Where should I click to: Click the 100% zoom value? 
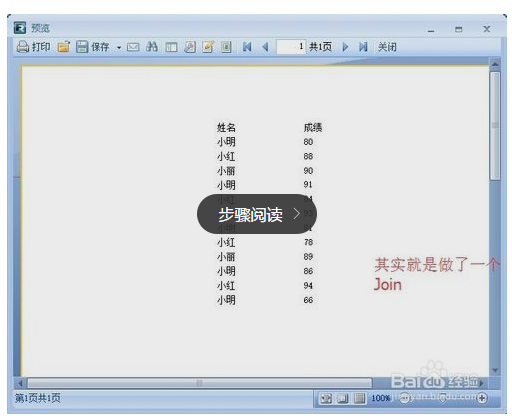[x=381, y=398]
